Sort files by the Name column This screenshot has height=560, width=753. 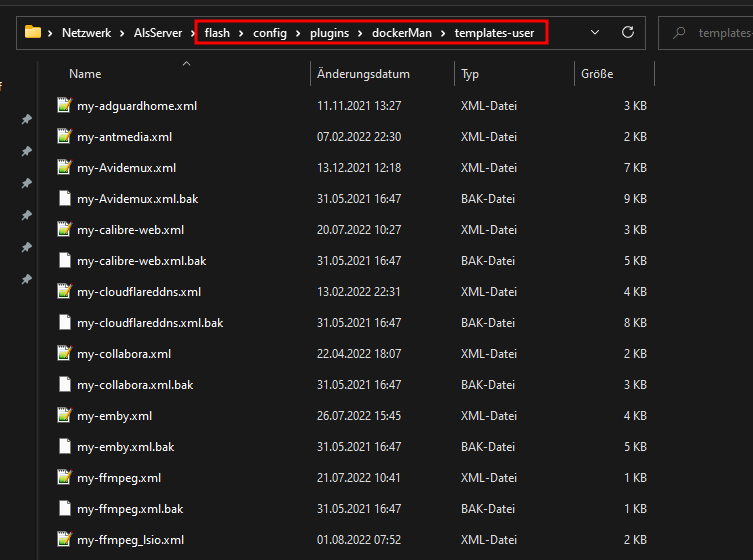pyautogui.click(x=85, y=74)
